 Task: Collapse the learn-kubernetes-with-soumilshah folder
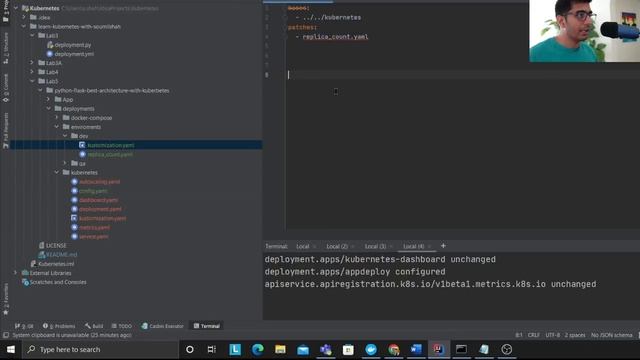point(24,26)
